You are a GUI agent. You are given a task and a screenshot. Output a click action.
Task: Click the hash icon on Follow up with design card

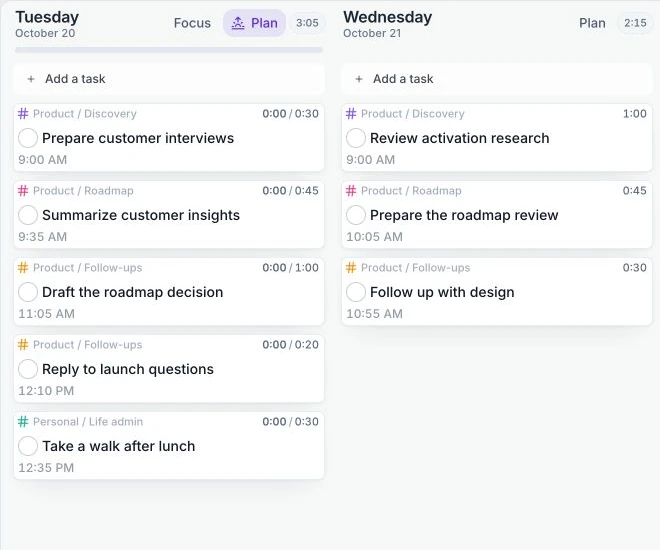(351, 268)
